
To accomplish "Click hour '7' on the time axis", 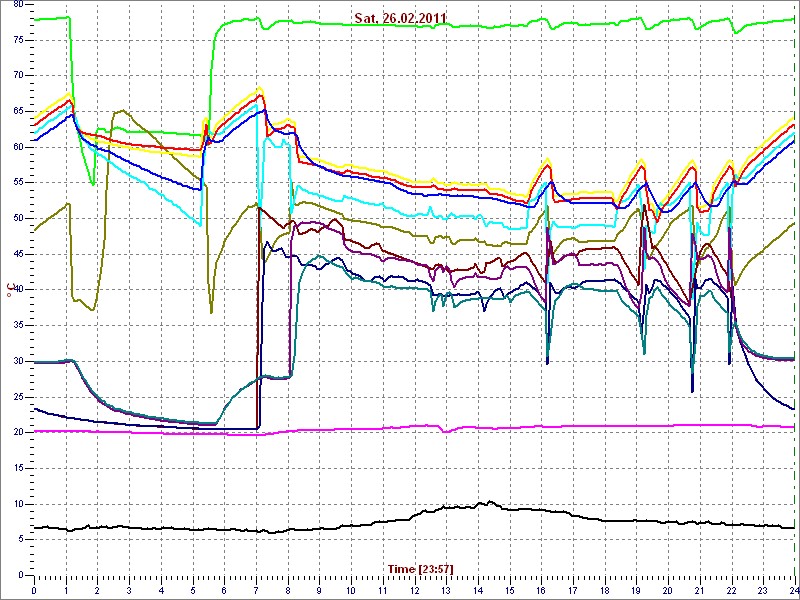I will pos(256,589).
